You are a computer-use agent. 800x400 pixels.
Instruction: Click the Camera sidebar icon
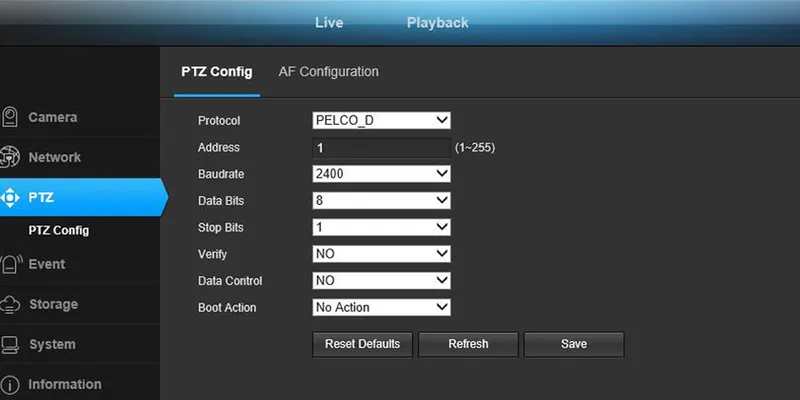tap(10, 117)
